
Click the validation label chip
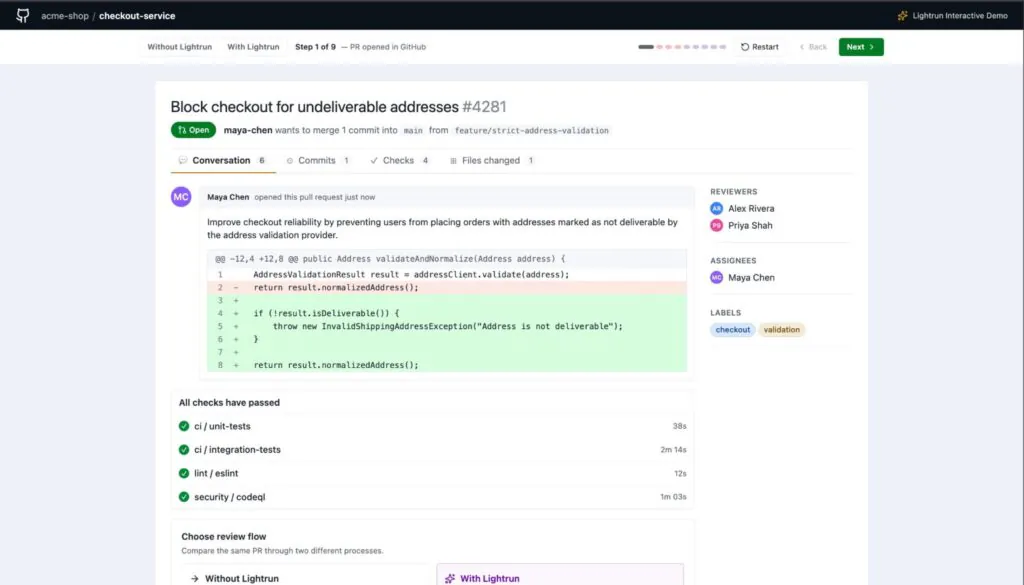click(782, 330)
